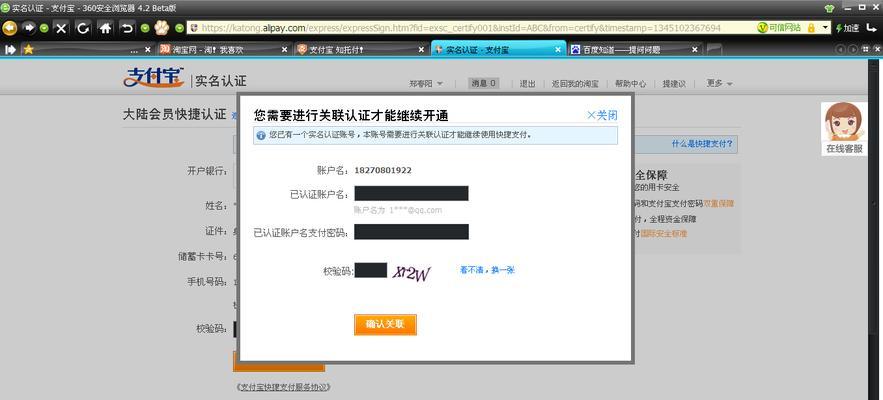883x400 pixels.
Task: Click the 双重保障 orange link
Action: point(719,203)
